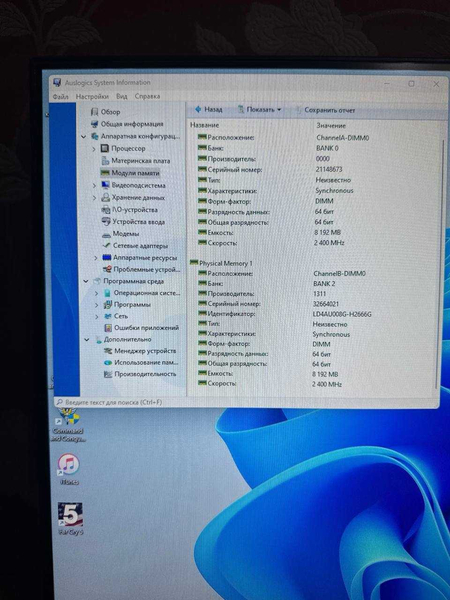Select the Проблемные устройства icon
This screenshot has width=450, height=600.
pyautogui.click(x=108, y=269)
